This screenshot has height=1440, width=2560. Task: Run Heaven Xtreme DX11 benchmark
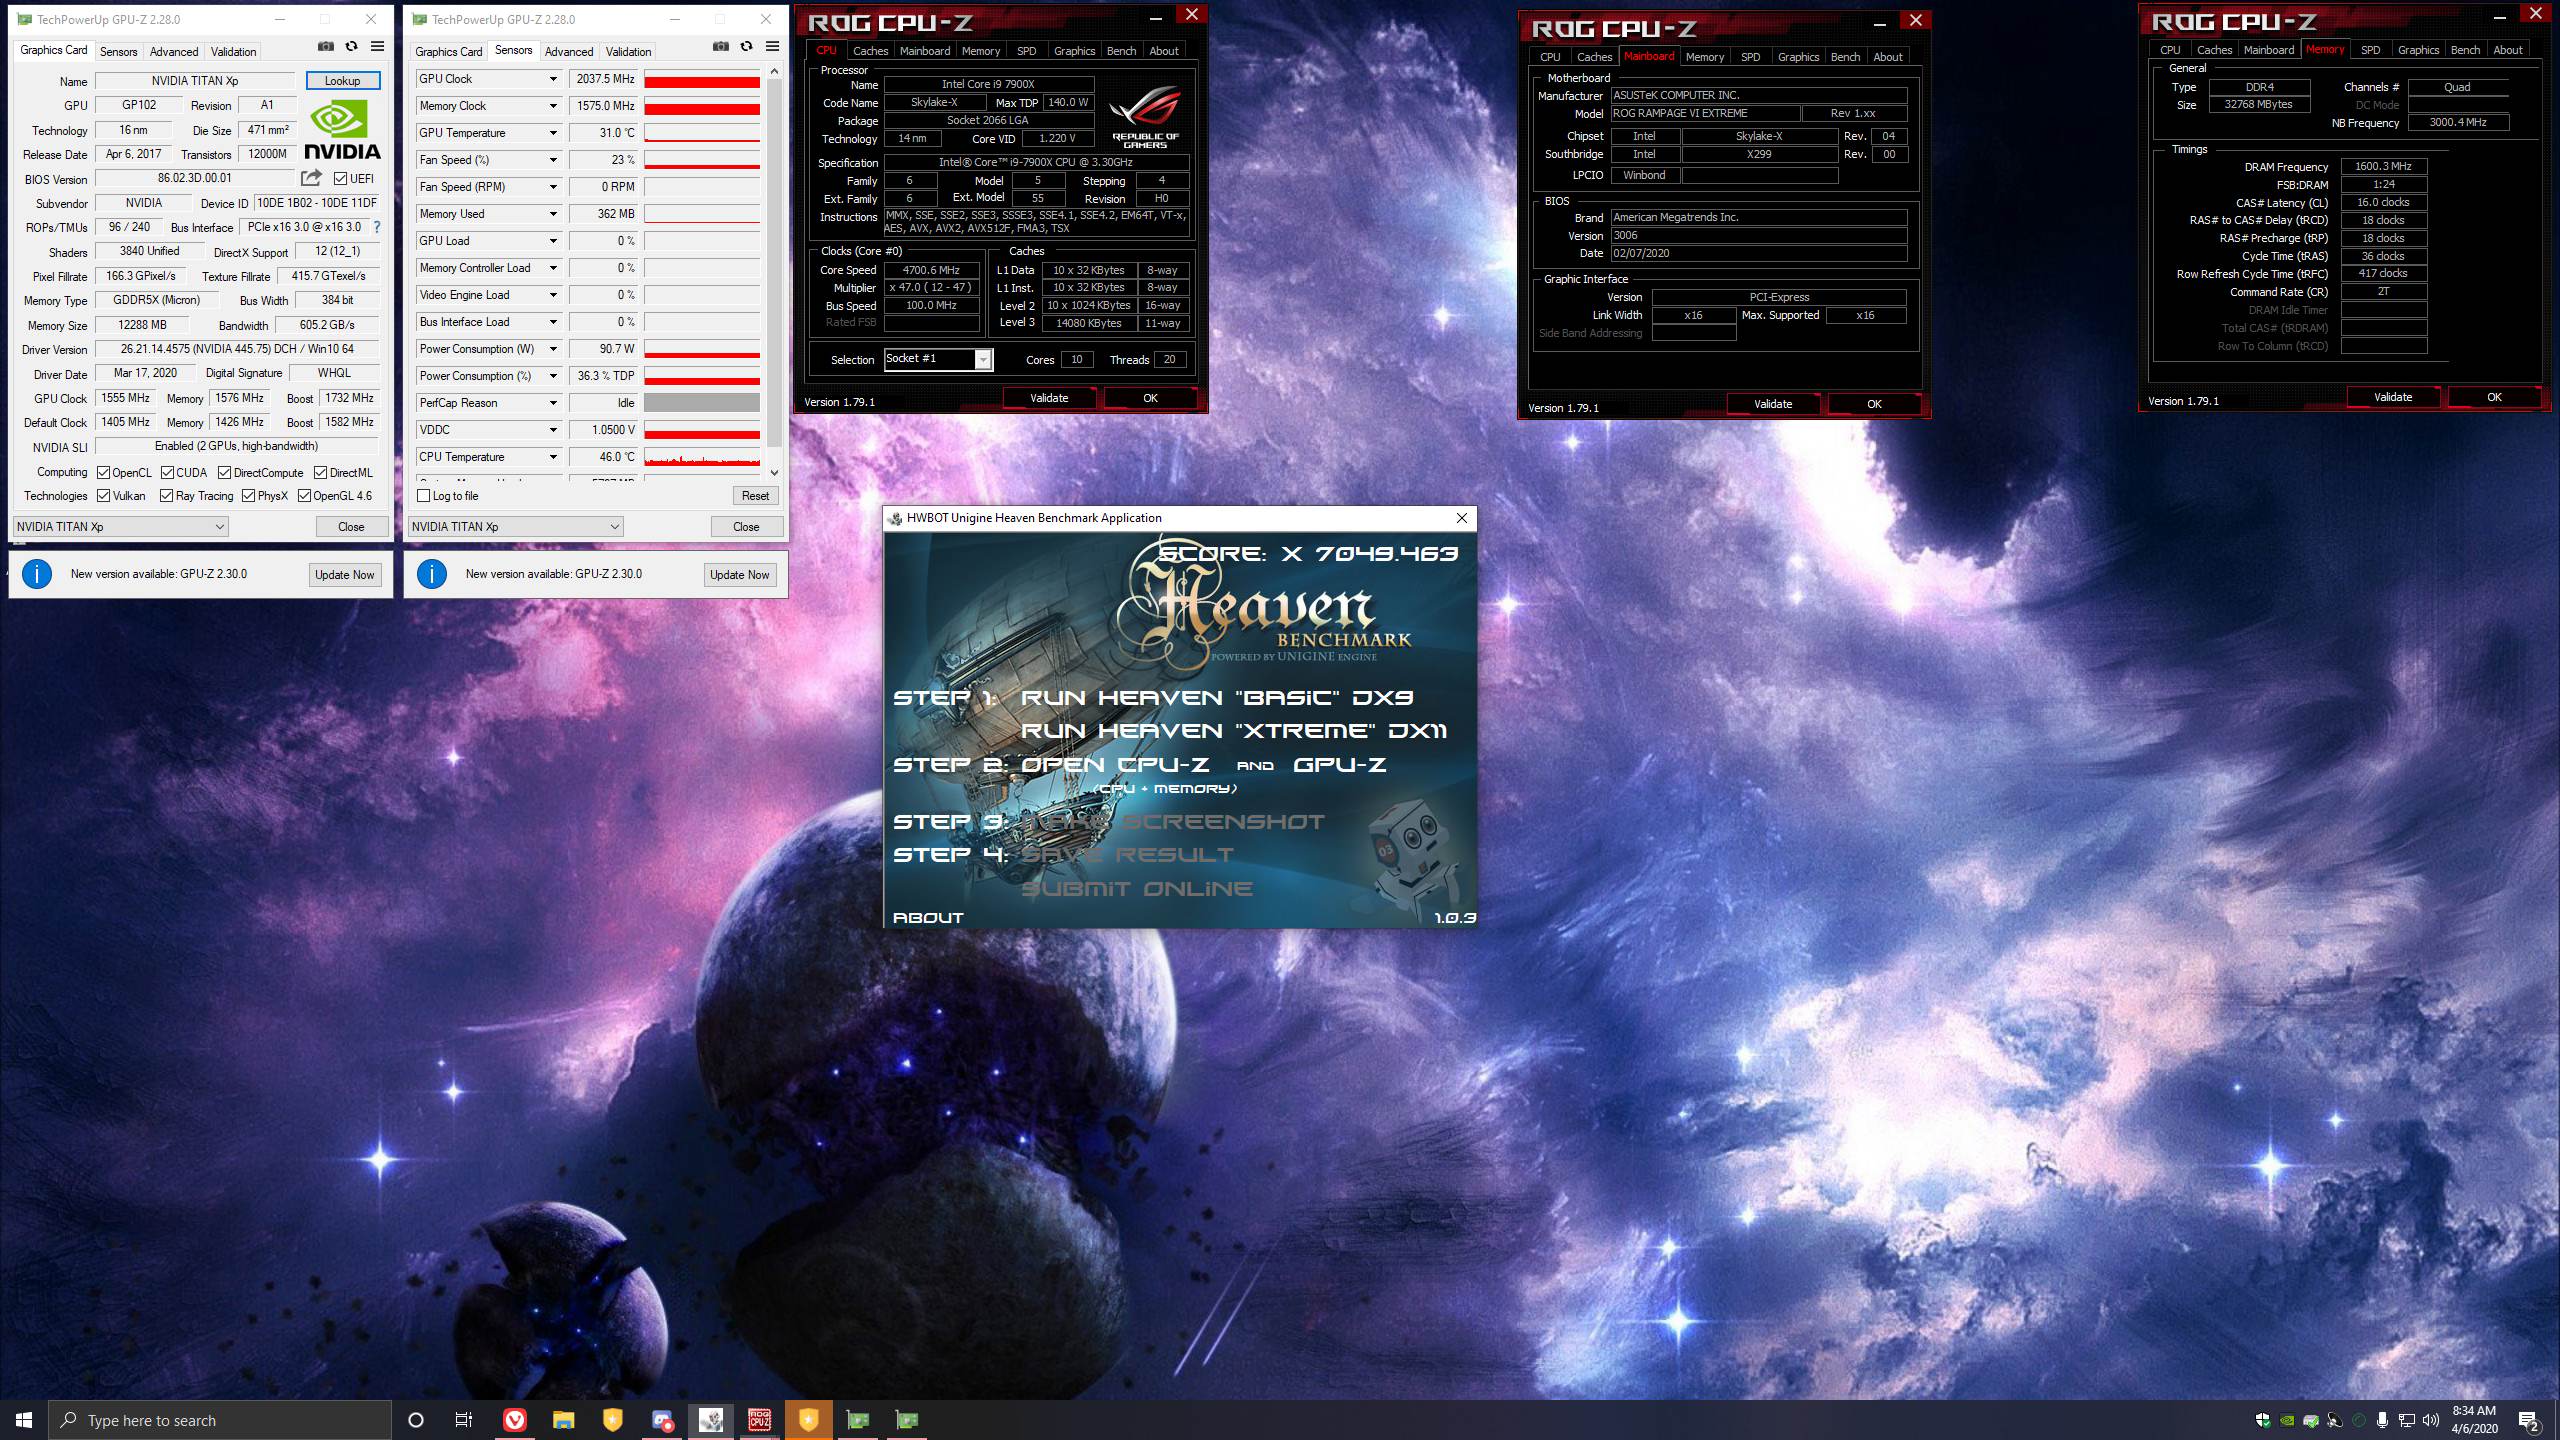[x=1234, y=731]
